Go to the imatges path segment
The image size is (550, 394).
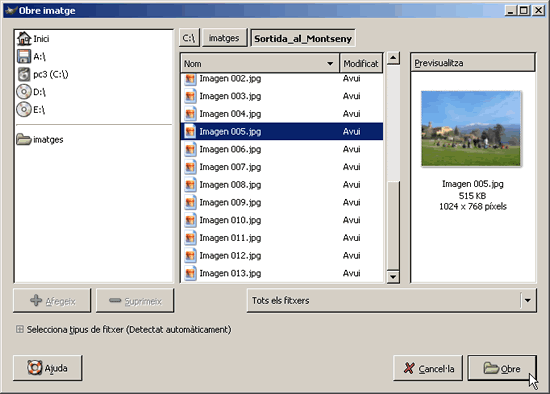pyautogui.click(x=224, y=38)
